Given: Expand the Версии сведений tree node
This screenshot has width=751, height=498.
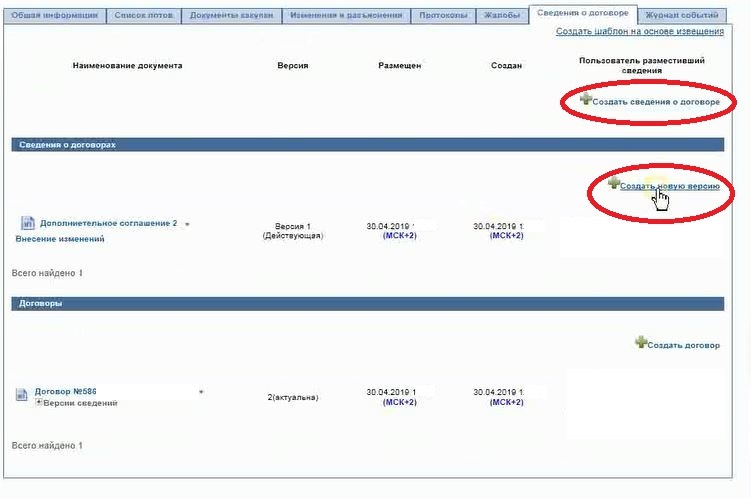Looking at the screenshot, I should 38,403.
